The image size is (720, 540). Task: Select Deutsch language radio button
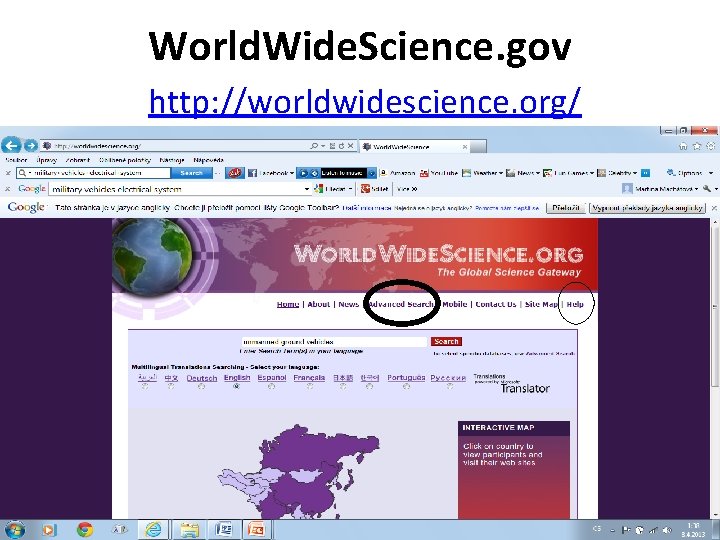tap(201, 387)
